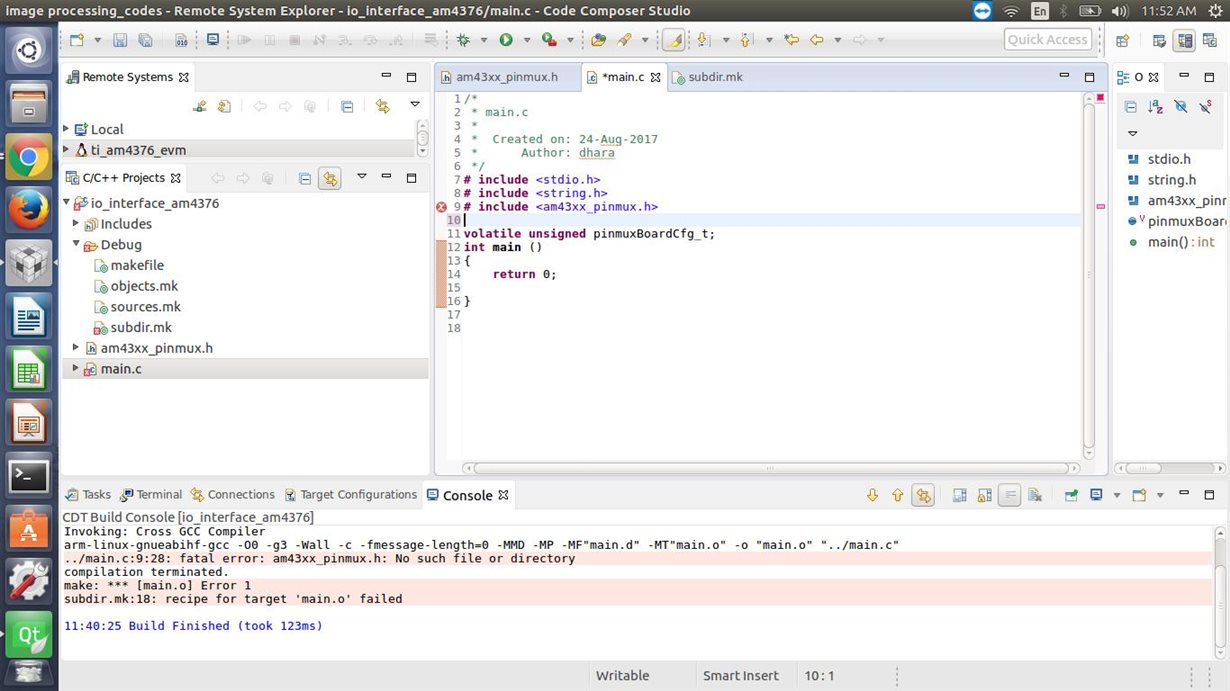The image size is (1230, 691).
Task: Select main() in the Outline view
Action: pyautogui.click(x=1167, y=242)
